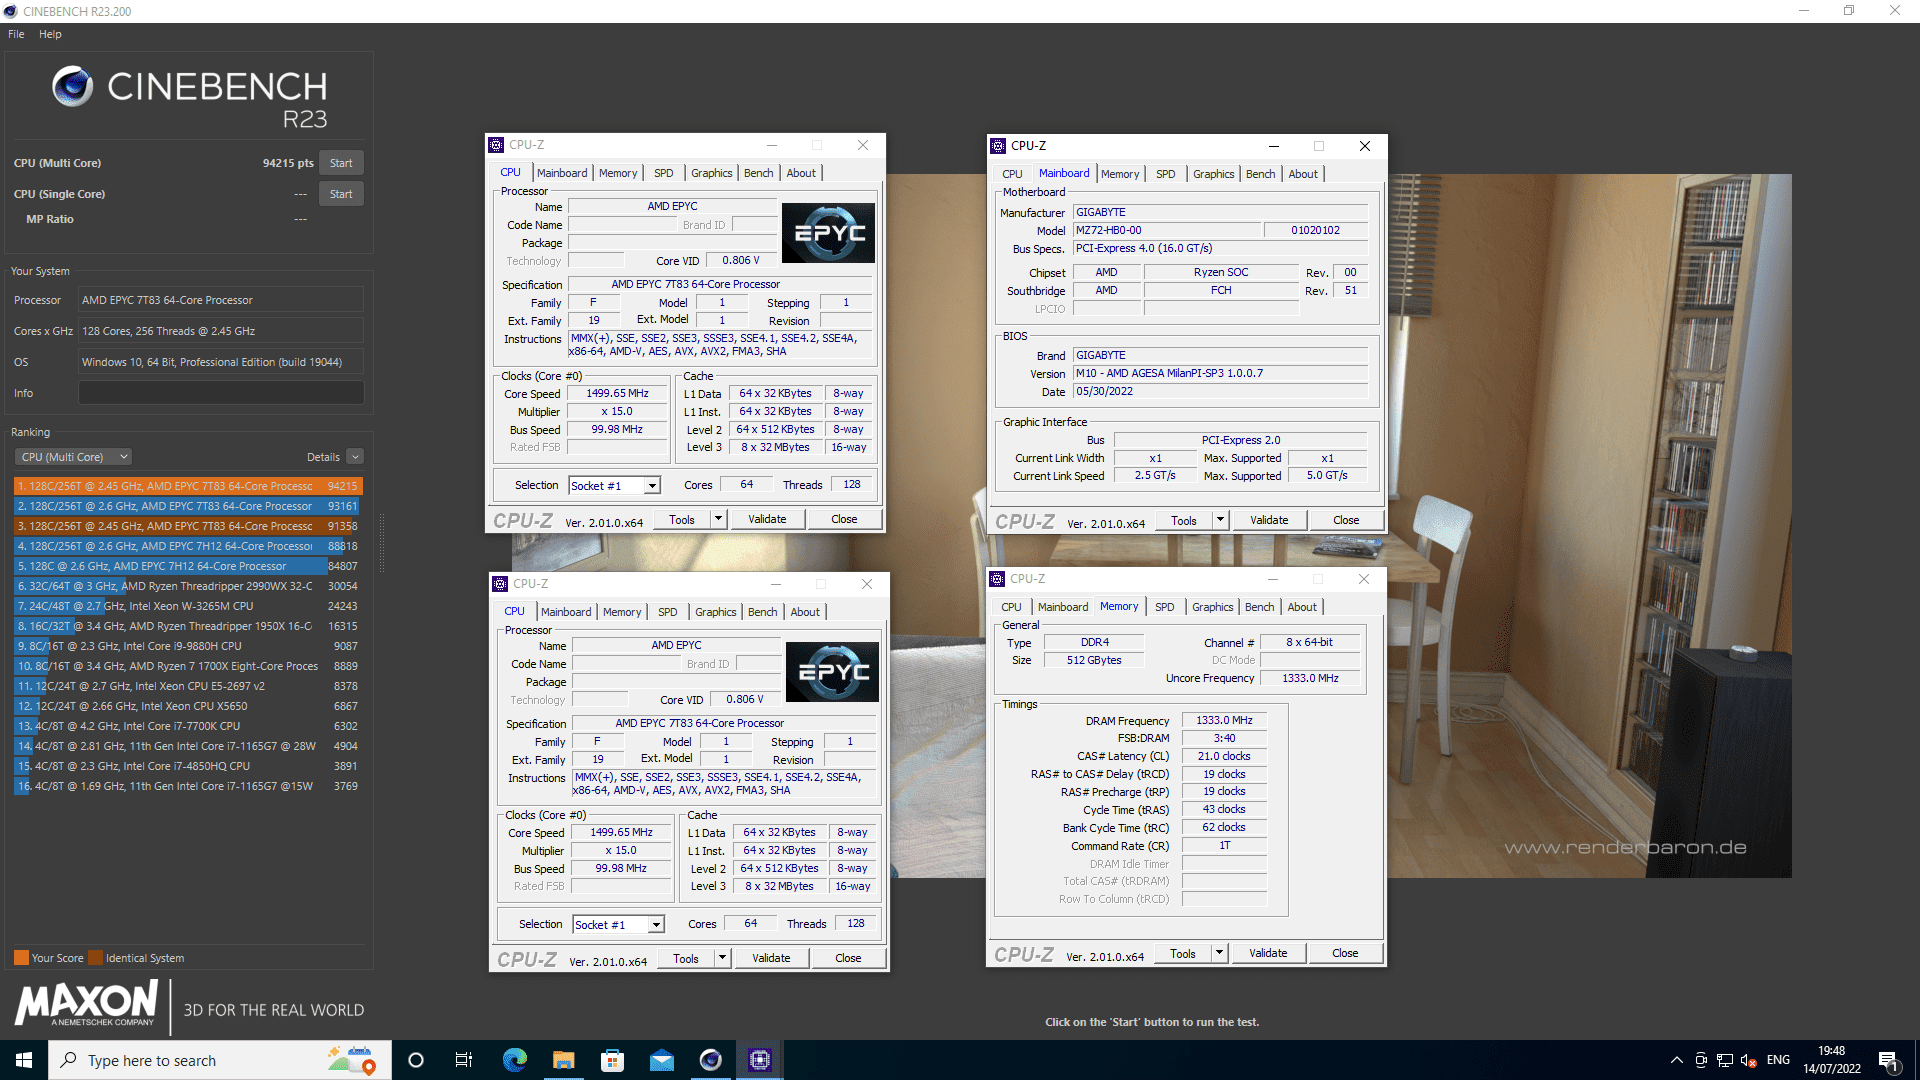1920x1080 pixels.
Task: Click the Cortana circle icon
Action: point(416,1060)
